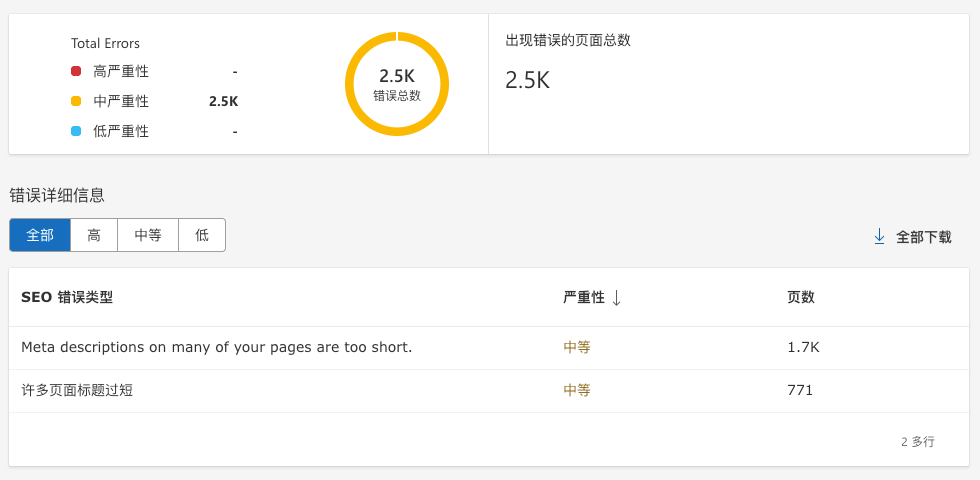Click the sort arrow beside 严重性
This screenshot has height=480, width=980.
tap(616, 298)
